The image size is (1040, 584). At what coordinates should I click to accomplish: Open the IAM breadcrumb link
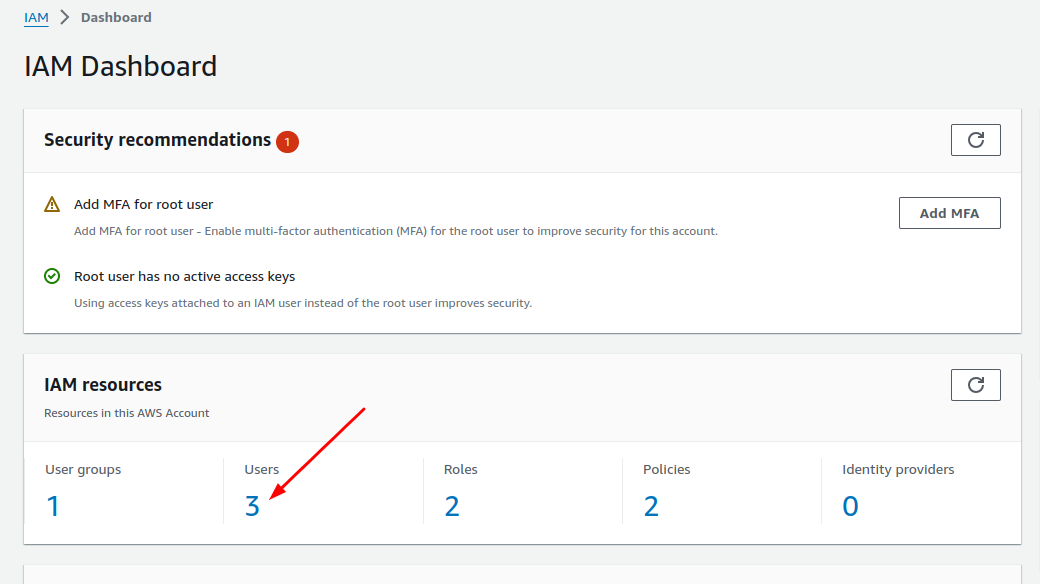click(x=36, y=17)
